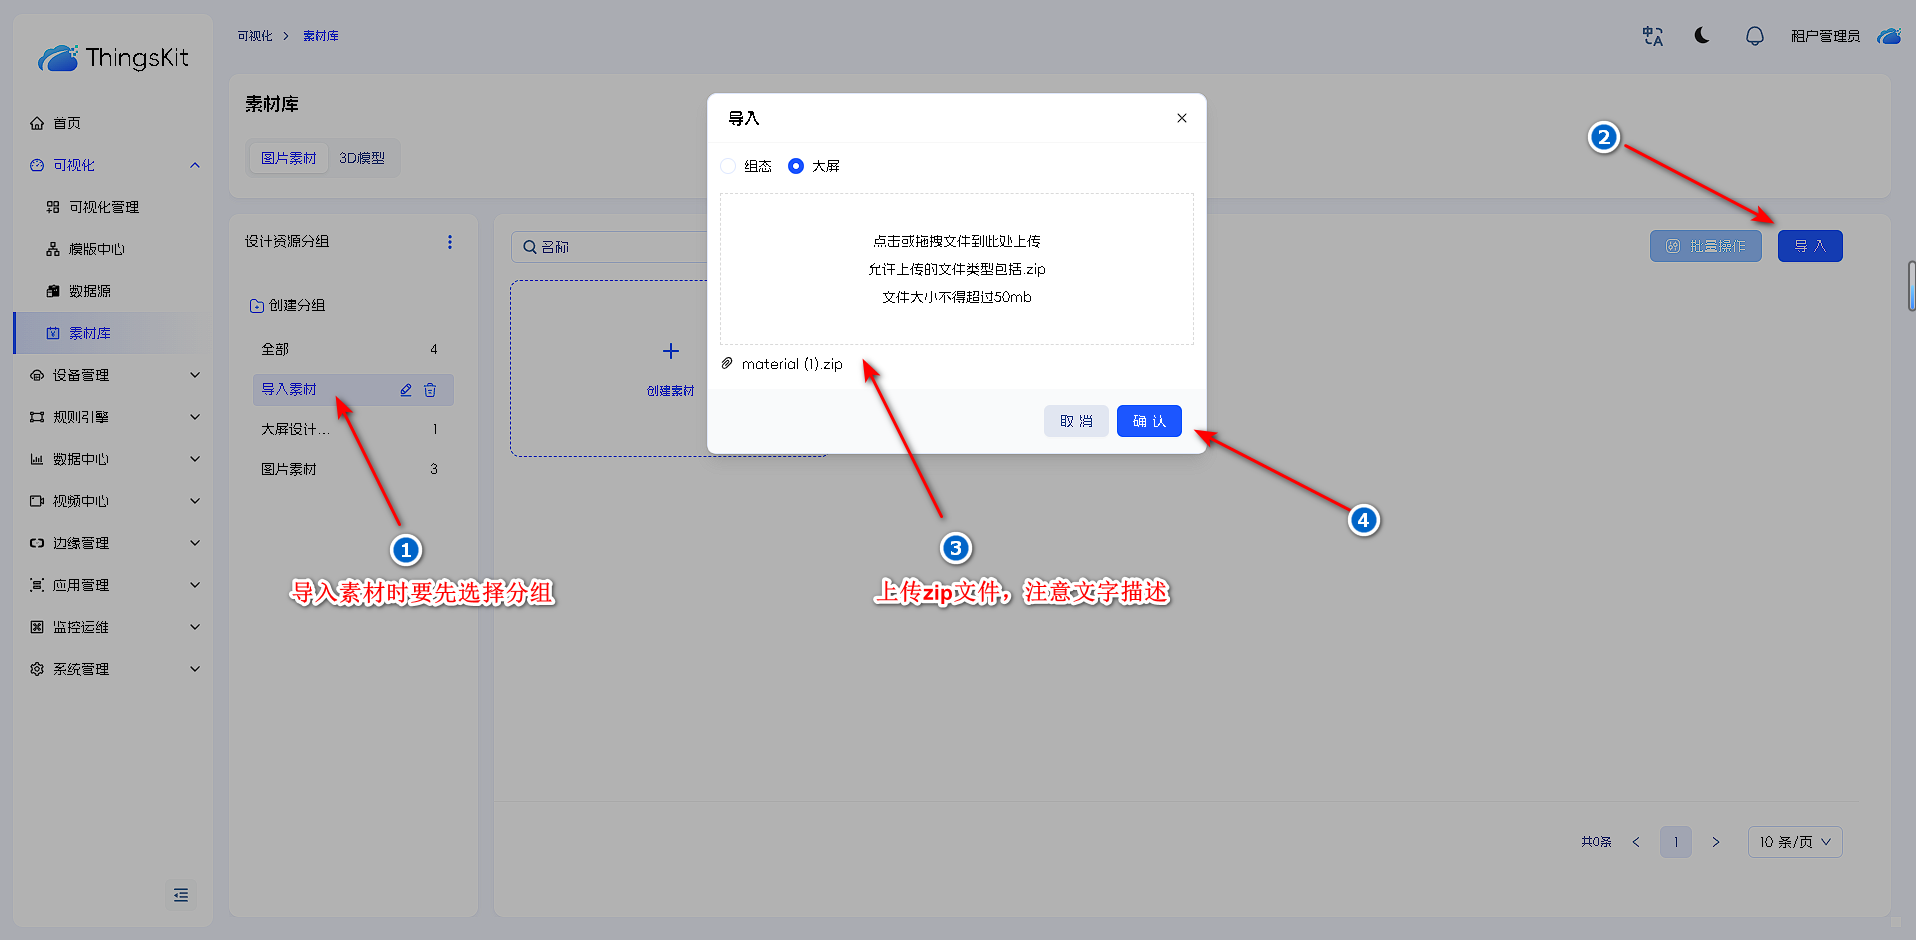Open 模版中心 in the sidebar

(96, 249)
